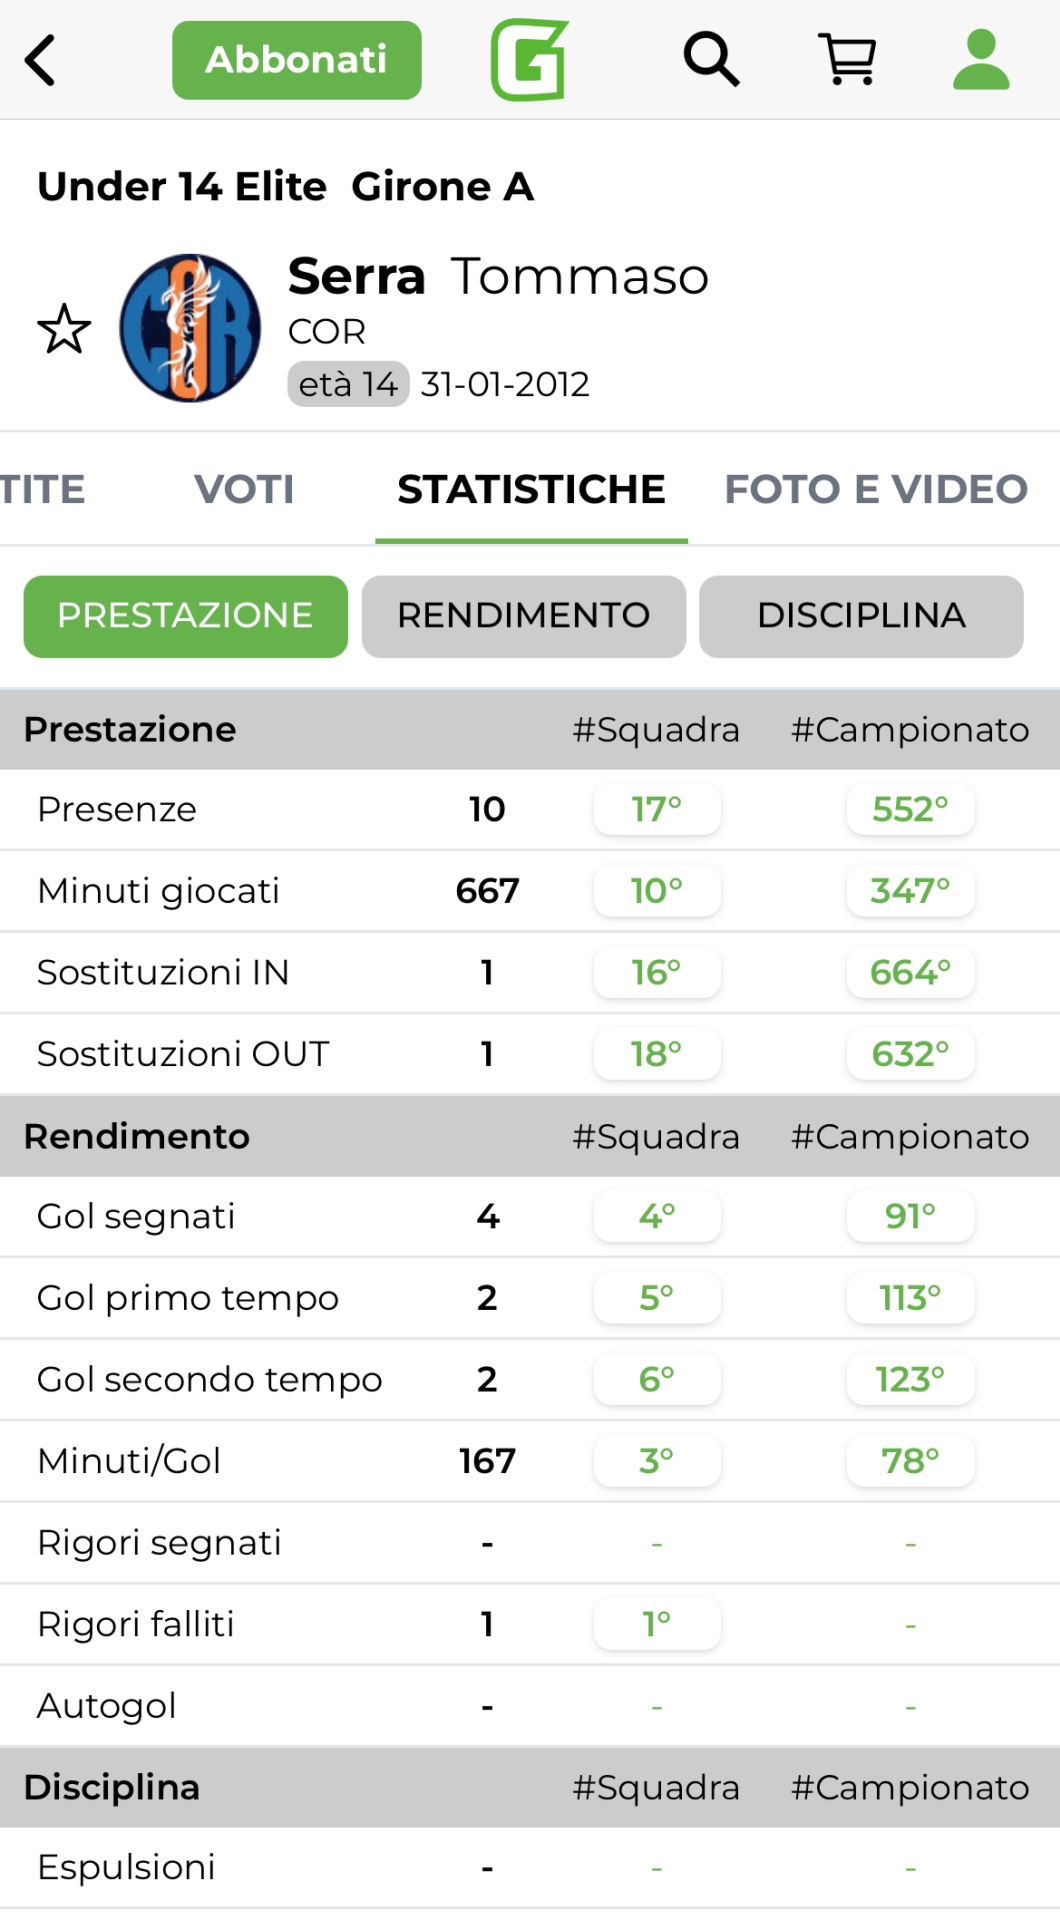
Task: Open the FOTO E VIDEO tab
Action: point(876,489)
